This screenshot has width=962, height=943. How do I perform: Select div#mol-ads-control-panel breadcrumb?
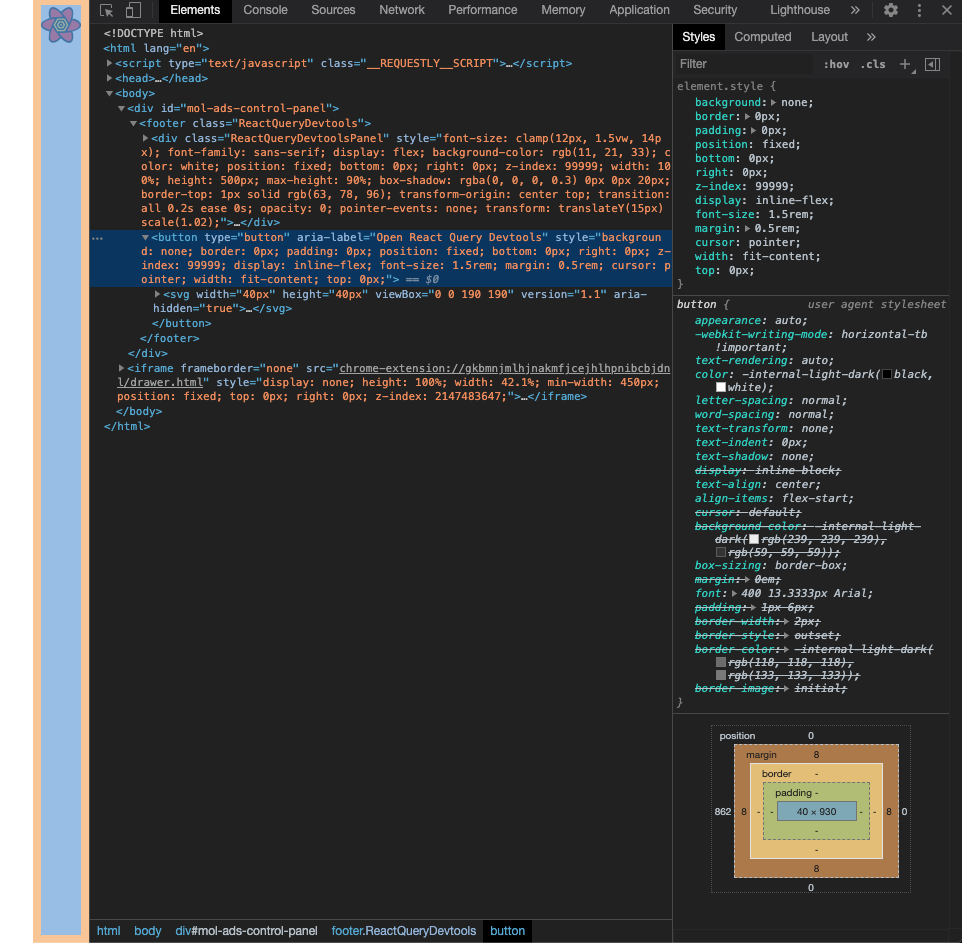pyautogui.click(x=247, y=931)
